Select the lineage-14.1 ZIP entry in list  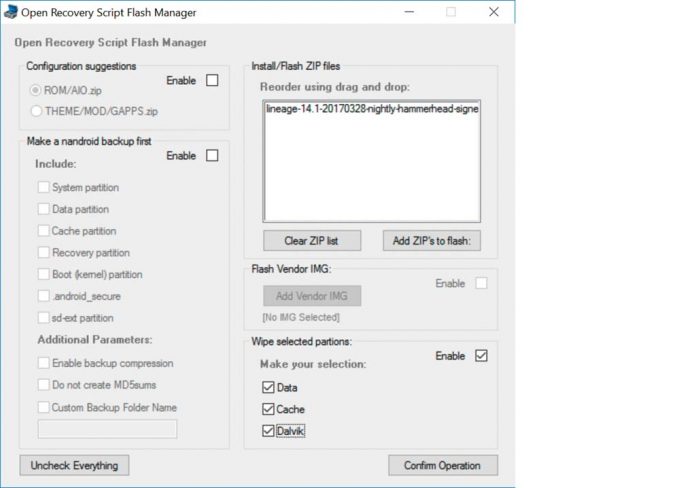[x=372, y=109]
